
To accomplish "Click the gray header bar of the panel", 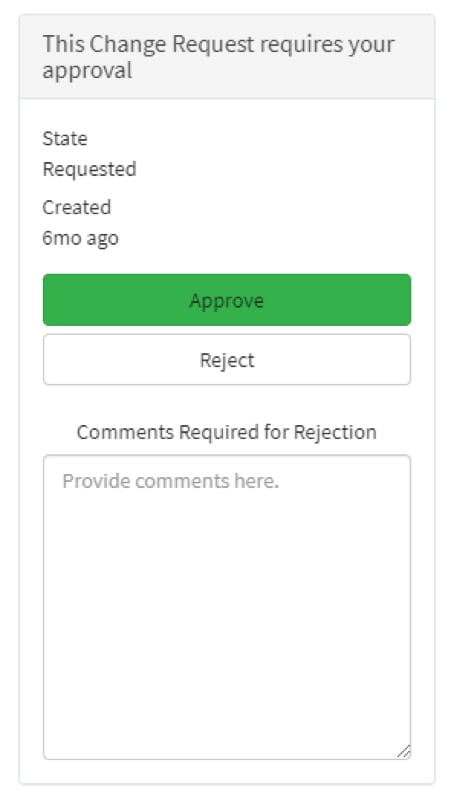I will pyautogui.click(x=227, y=57).
